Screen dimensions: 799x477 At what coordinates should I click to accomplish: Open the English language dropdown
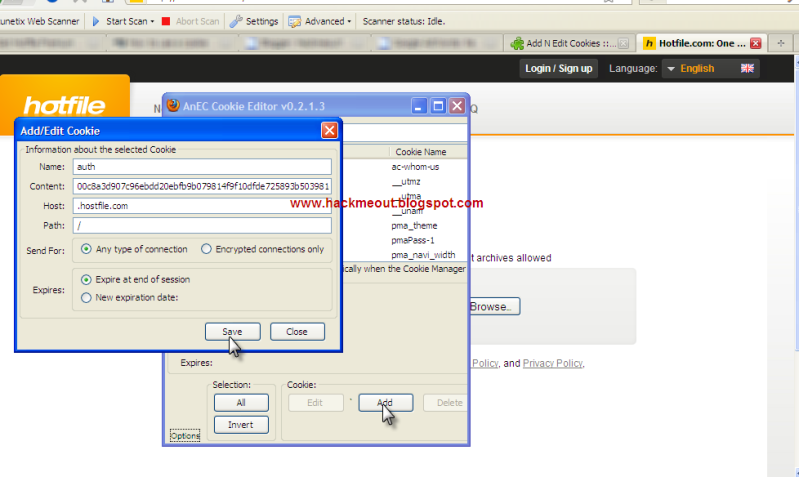pyautogui.click(x=710, y=68)
